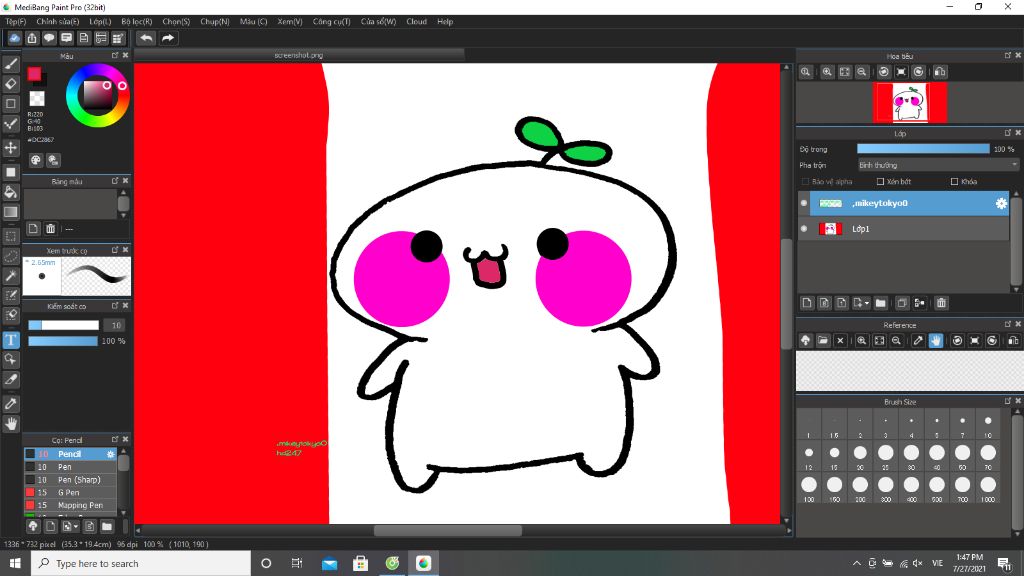This screenshot has width=1024, height=576.
Task: Open the Tệp(F) file menu
Action: coord(16,22)
